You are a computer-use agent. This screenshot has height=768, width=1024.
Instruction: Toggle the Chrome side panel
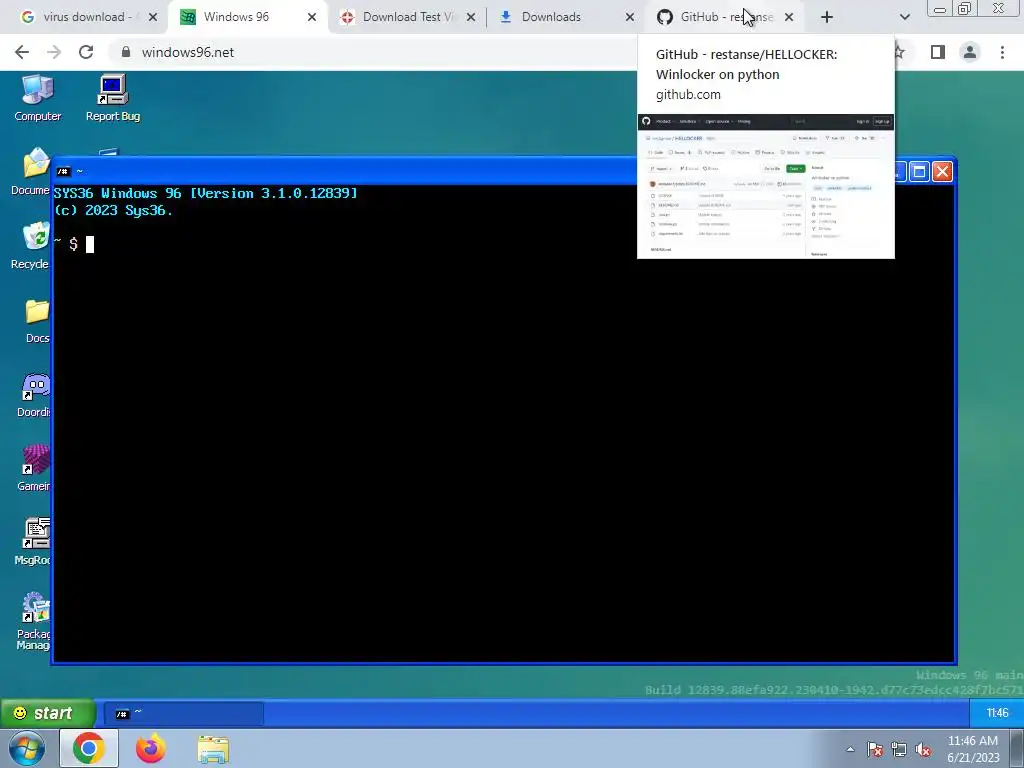pyautogui.click(x=938, y=52)
